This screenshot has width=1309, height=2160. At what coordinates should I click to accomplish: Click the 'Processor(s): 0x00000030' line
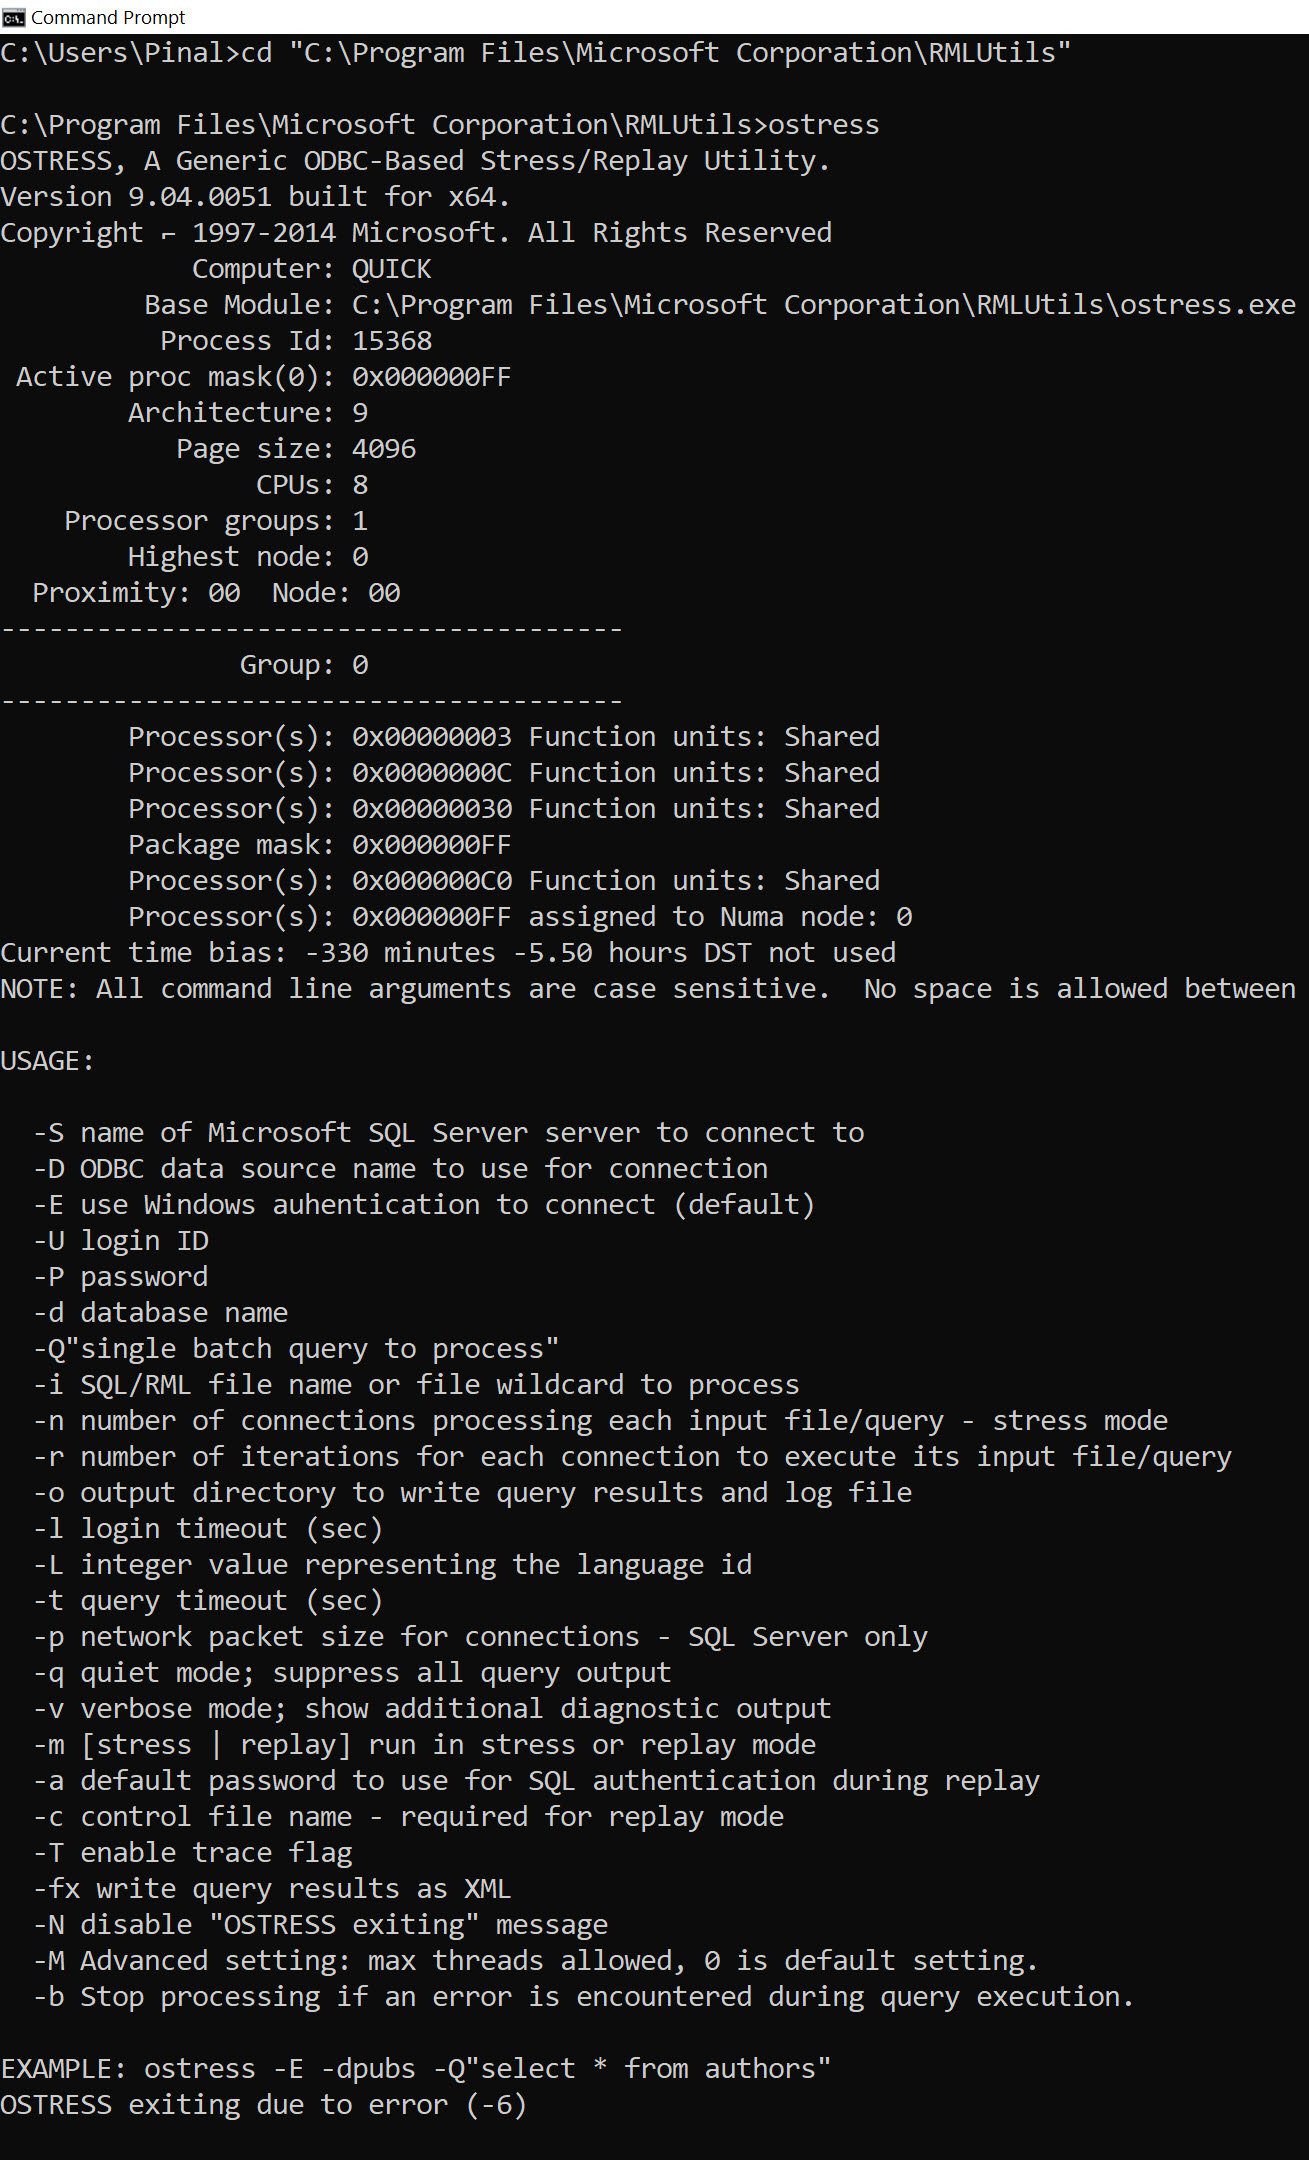pos(504,809)
